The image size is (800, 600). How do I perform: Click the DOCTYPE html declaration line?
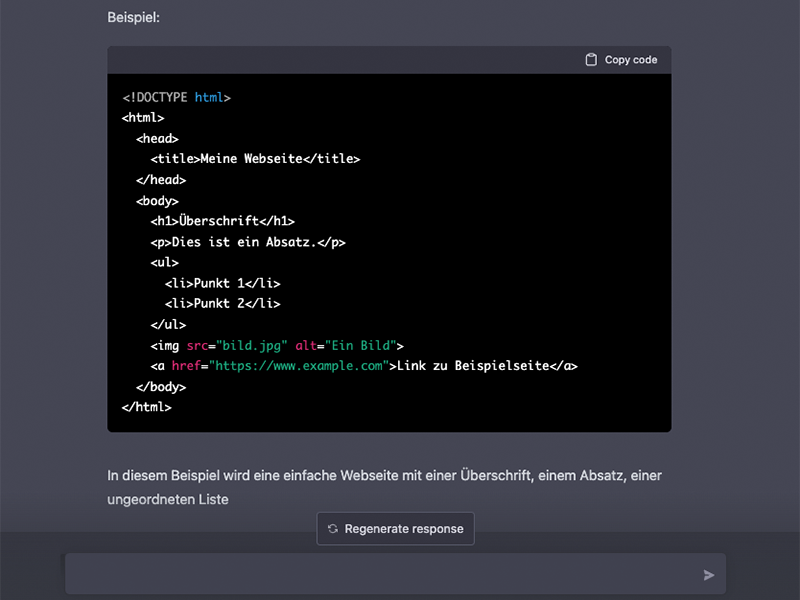coord(178,96)
